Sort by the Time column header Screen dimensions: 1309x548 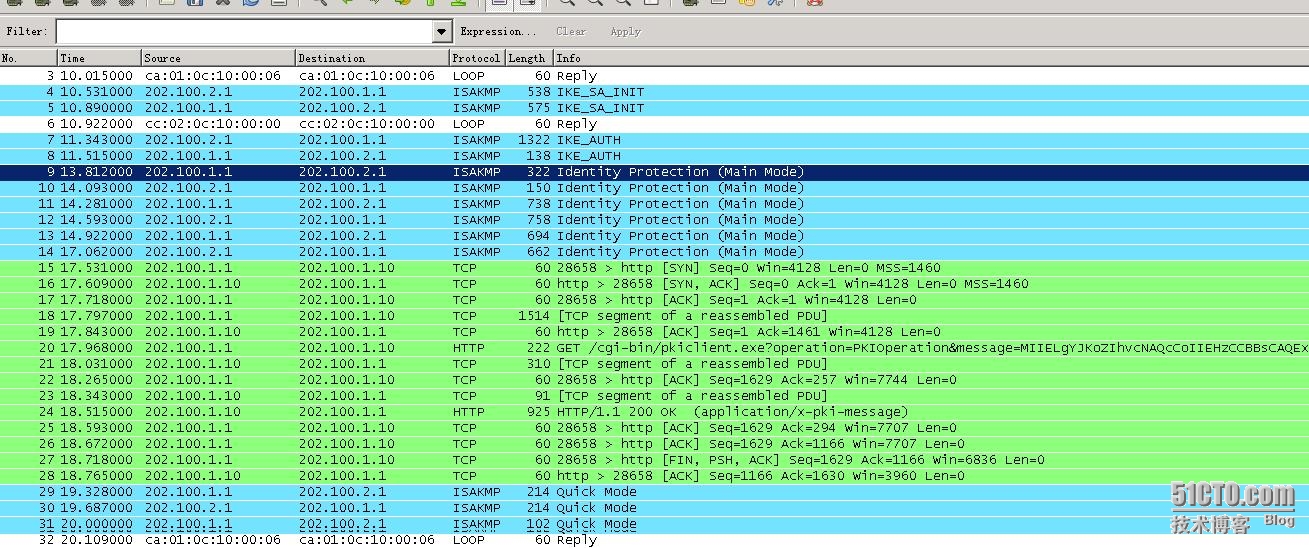point(99,58)
